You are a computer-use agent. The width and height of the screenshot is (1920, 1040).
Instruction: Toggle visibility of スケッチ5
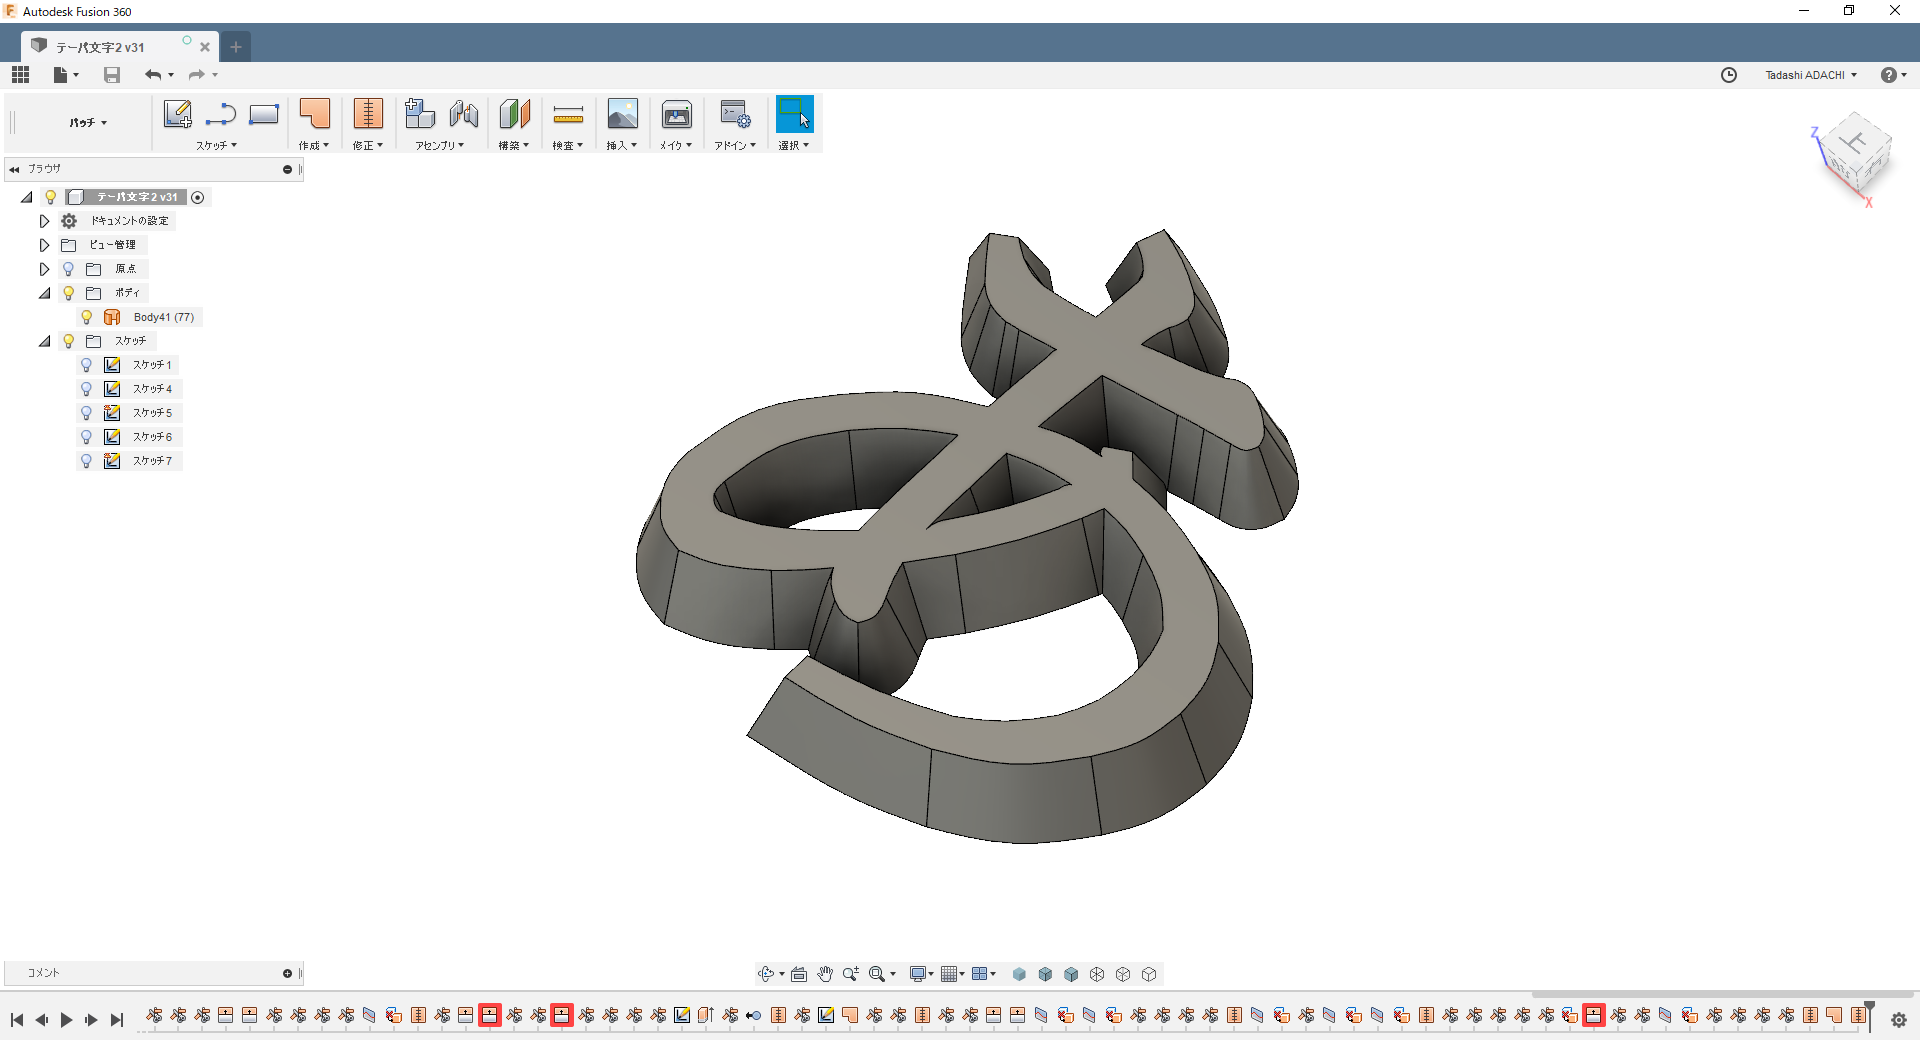pyautogui.click(x=87, y=413)
